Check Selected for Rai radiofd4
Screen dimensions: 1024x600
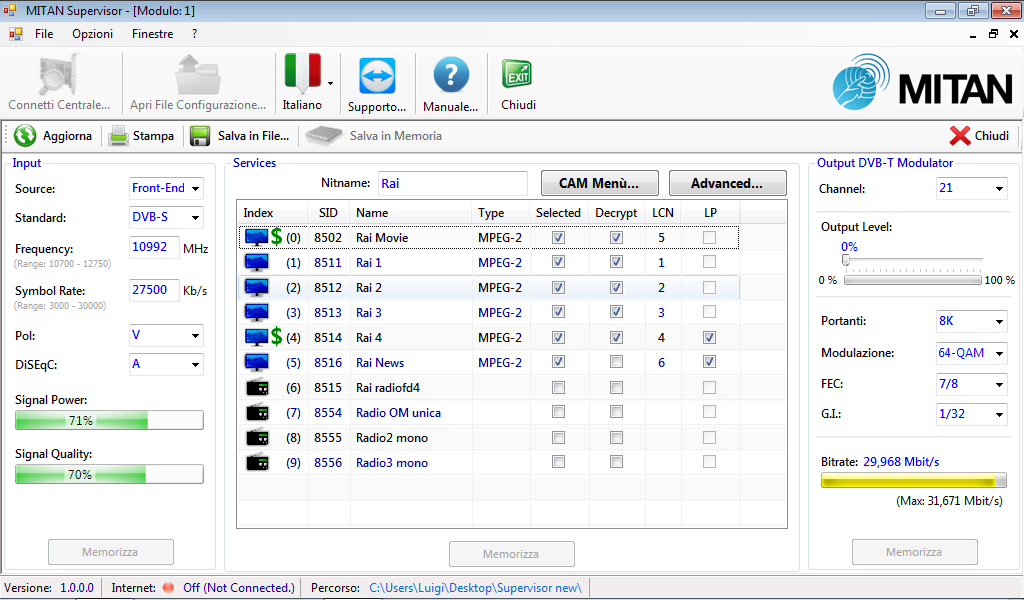(x=558, y=388)
